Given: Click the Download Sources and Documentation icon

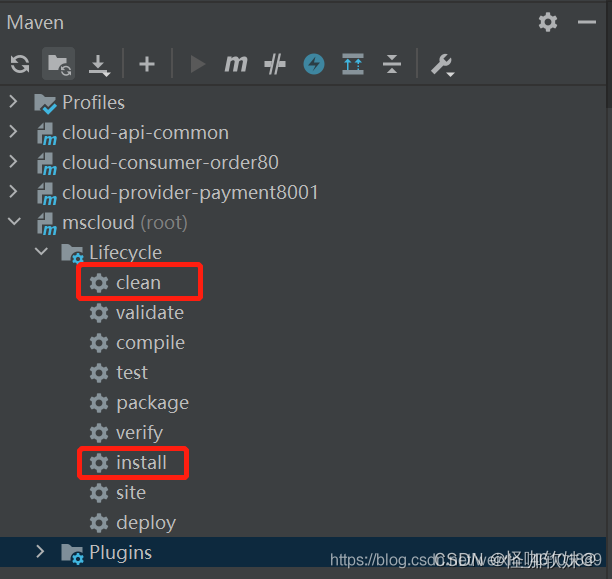Looking at the screenshot, I should click(99, 64).
